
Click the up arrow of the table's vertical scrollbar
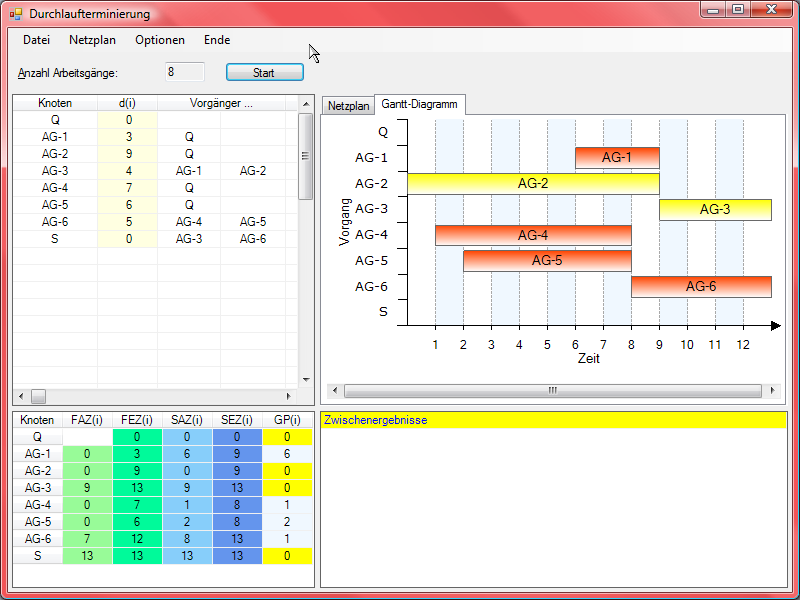coord(305,119)
